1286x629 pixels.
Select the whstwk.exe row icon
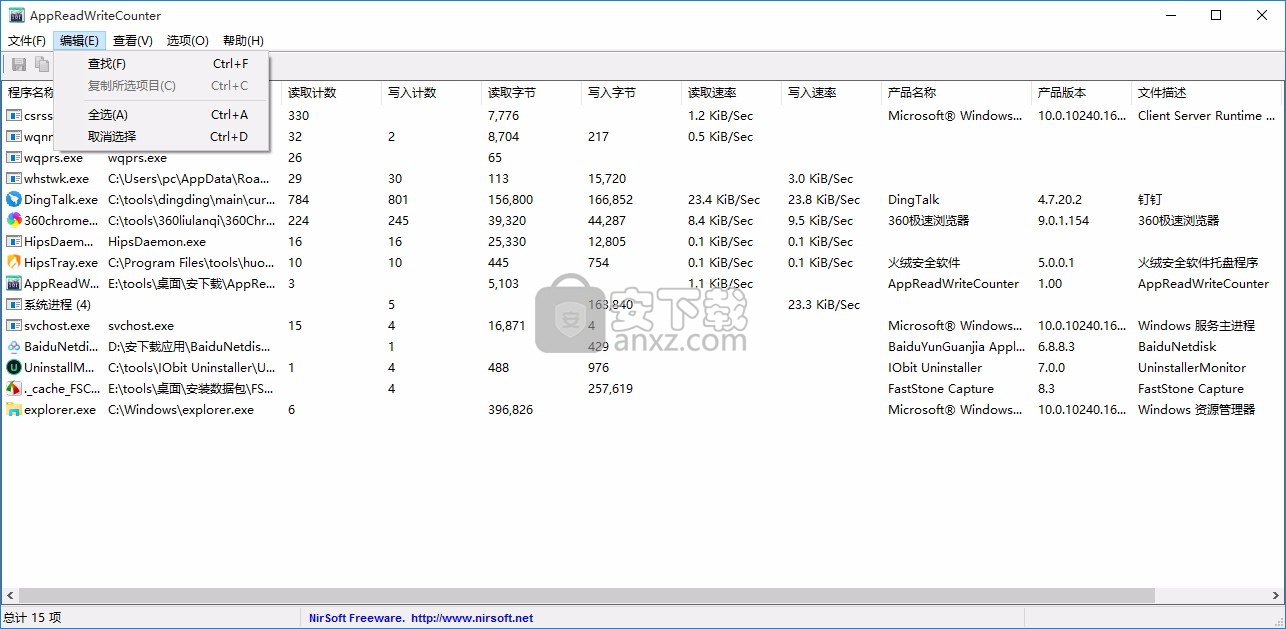[x=14, y=179]
